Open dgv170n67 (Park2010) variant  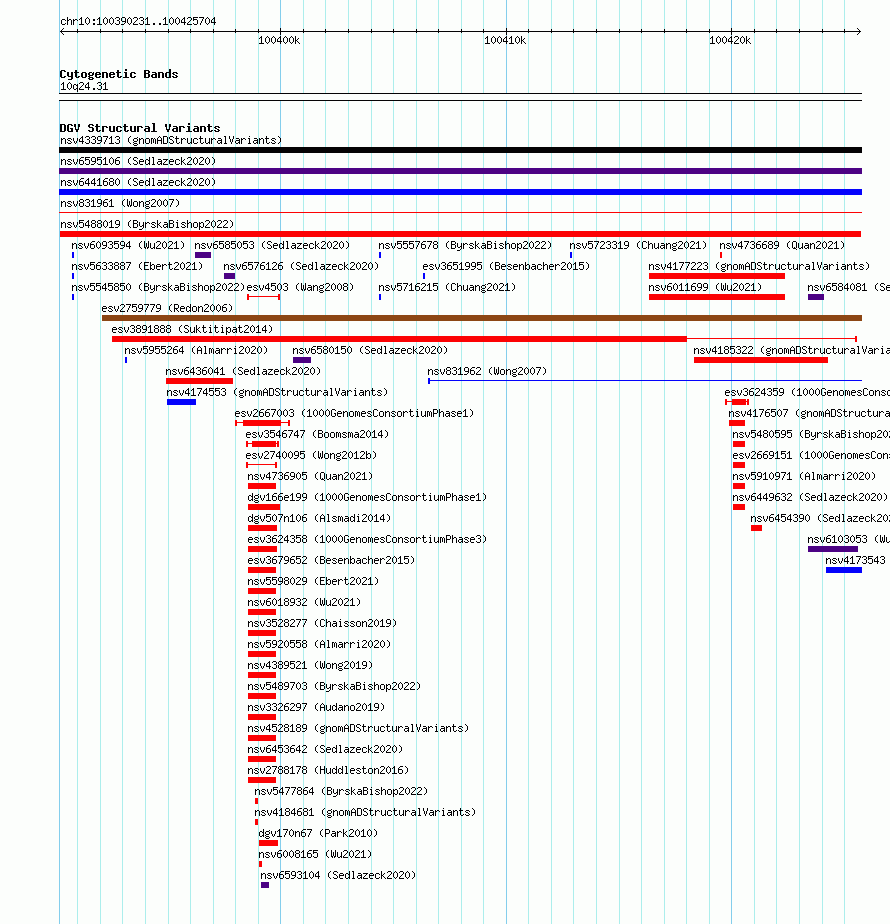coord(318,834)
